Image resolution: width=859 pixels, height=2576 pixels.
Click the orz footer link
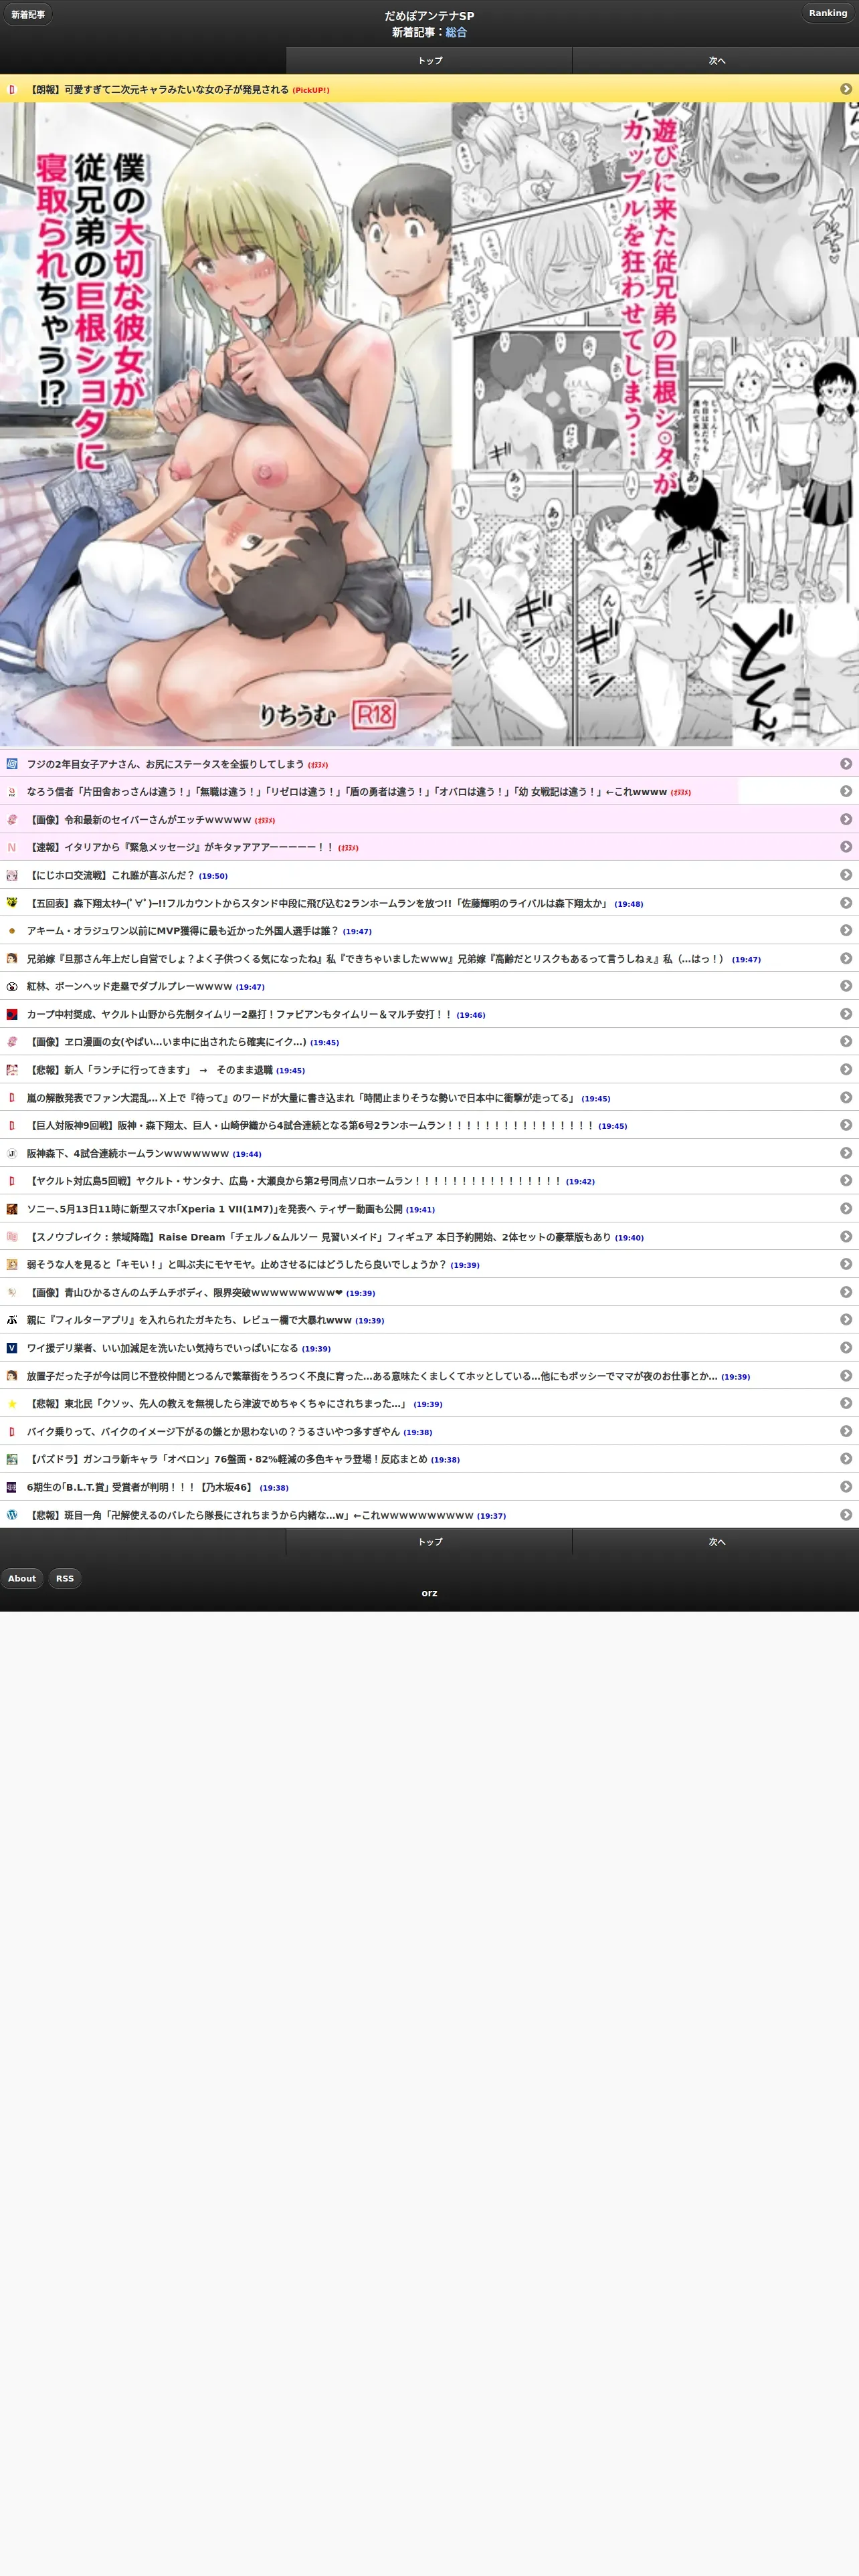429,1593
